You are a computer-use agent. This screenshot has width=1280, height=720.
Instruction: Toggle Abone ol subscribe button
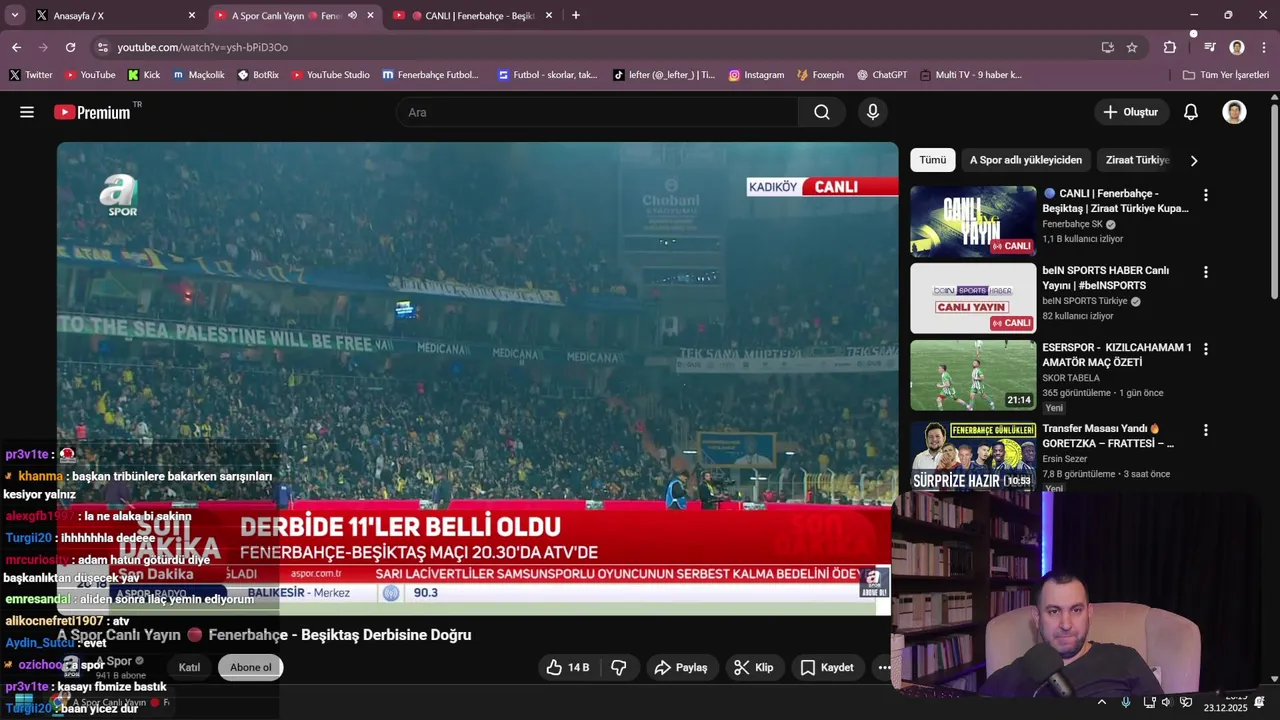pyautogui.click(x=251, y=667)
